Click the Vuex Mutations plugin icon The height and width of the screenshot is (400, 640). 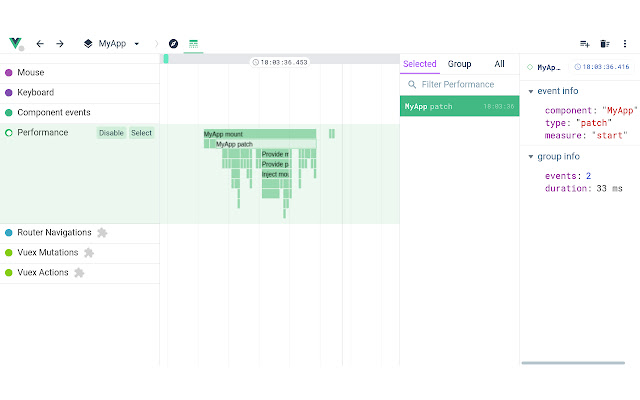89,253
